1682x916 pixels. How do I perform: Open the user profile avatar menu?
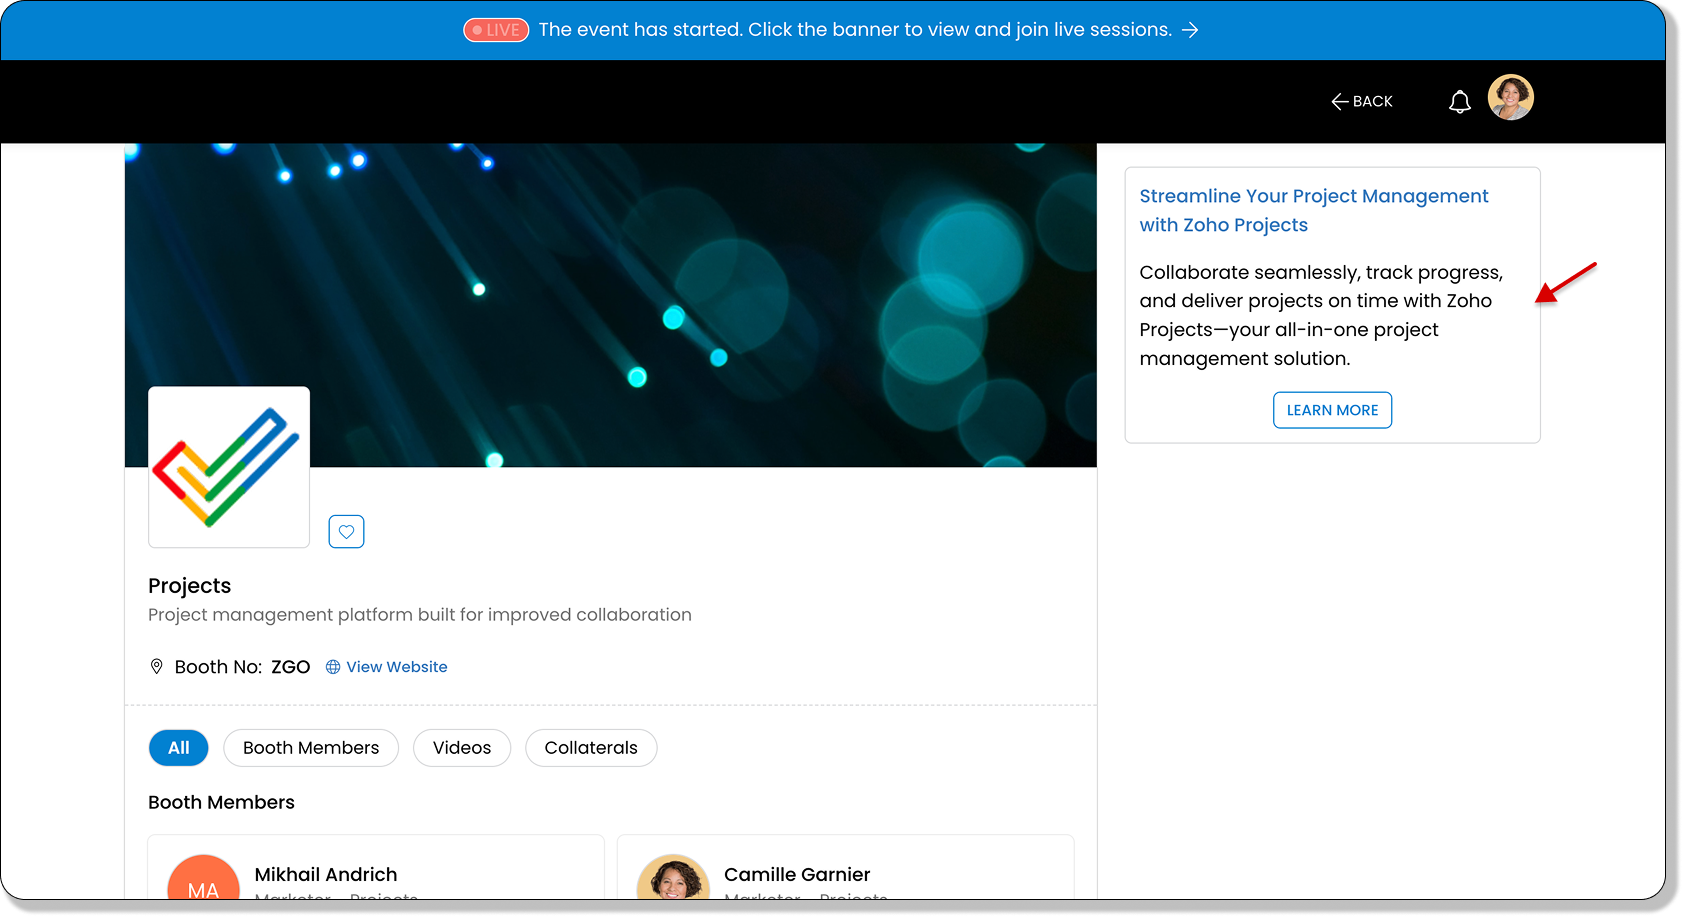tap(1510, 98)
